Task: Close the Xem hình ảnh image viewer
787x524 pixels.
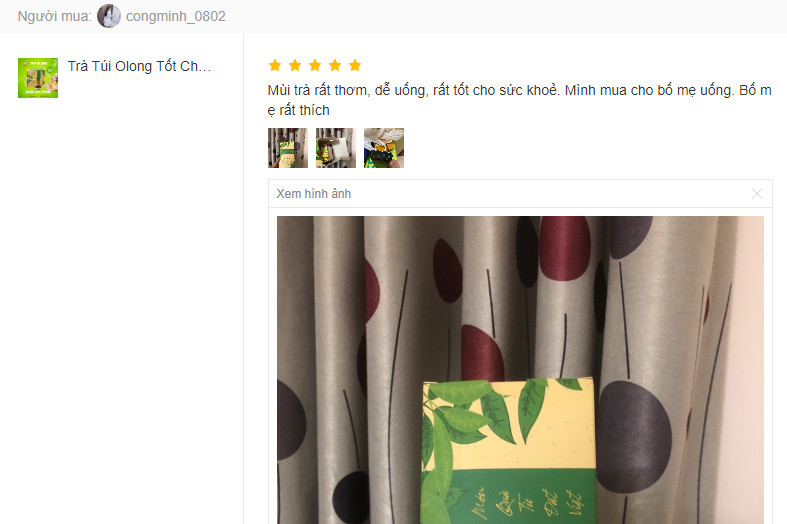Action: point(756,194)
